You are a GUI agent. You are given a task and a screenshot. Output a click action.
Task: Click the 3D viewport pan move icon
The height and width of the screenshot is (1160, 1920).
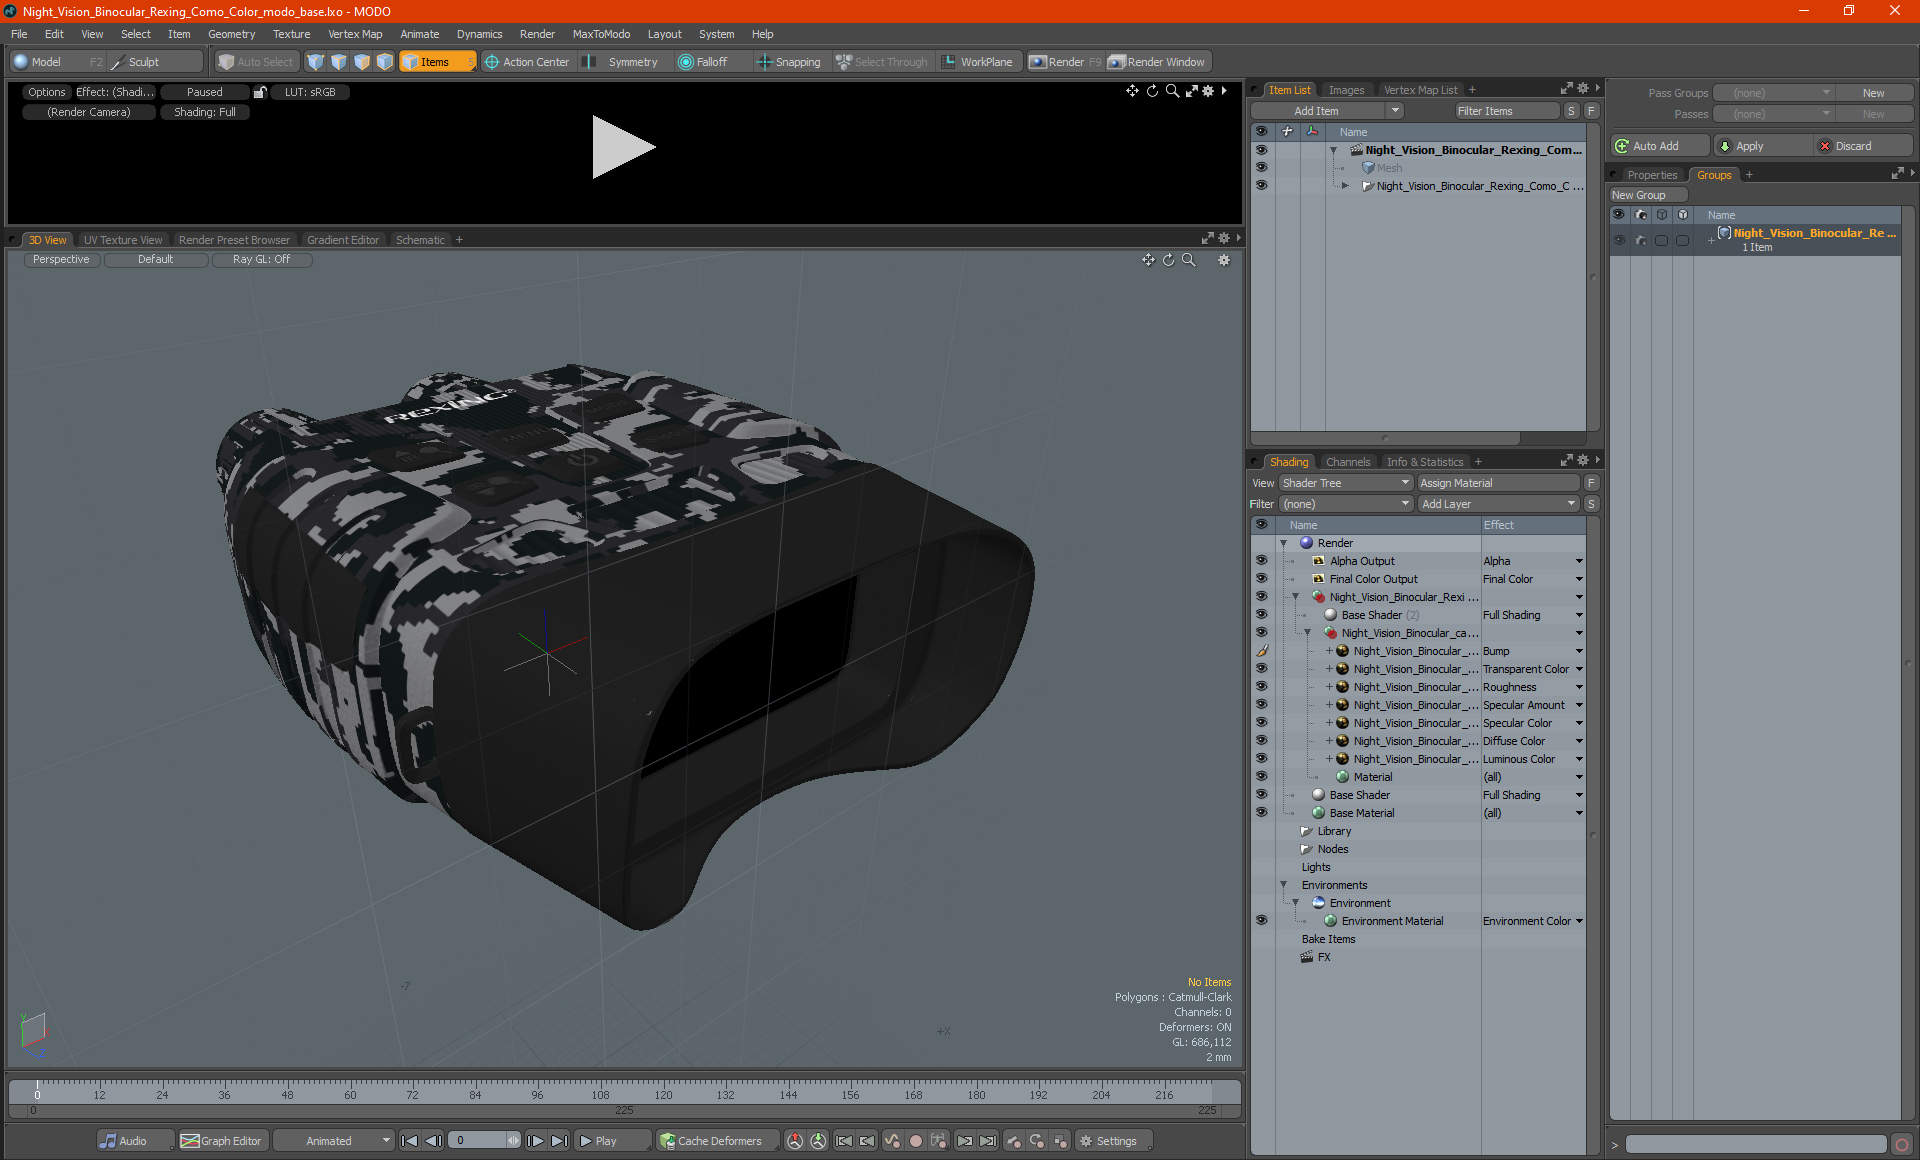pyautogui.click(x=1149, y=260)
